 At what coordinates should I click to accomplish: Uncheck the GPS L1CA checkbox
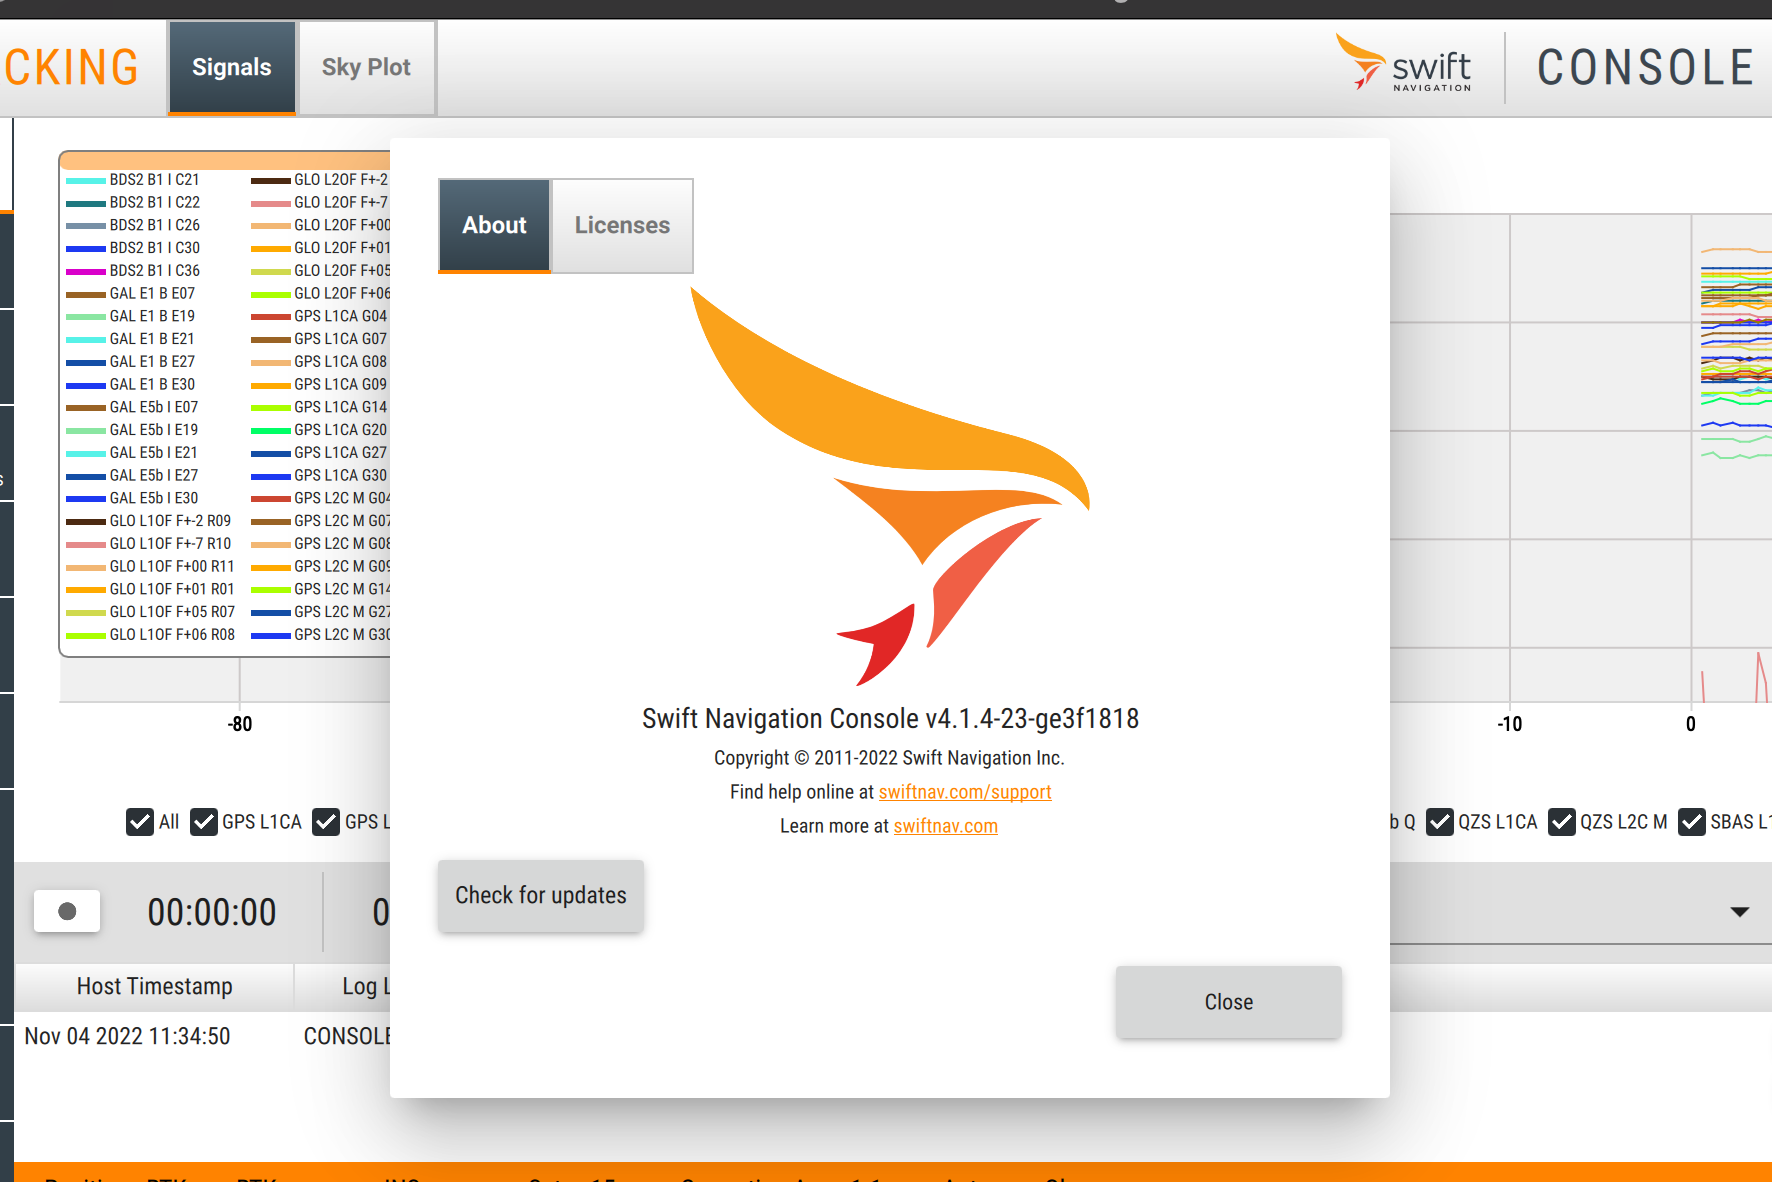coord(204,822)
